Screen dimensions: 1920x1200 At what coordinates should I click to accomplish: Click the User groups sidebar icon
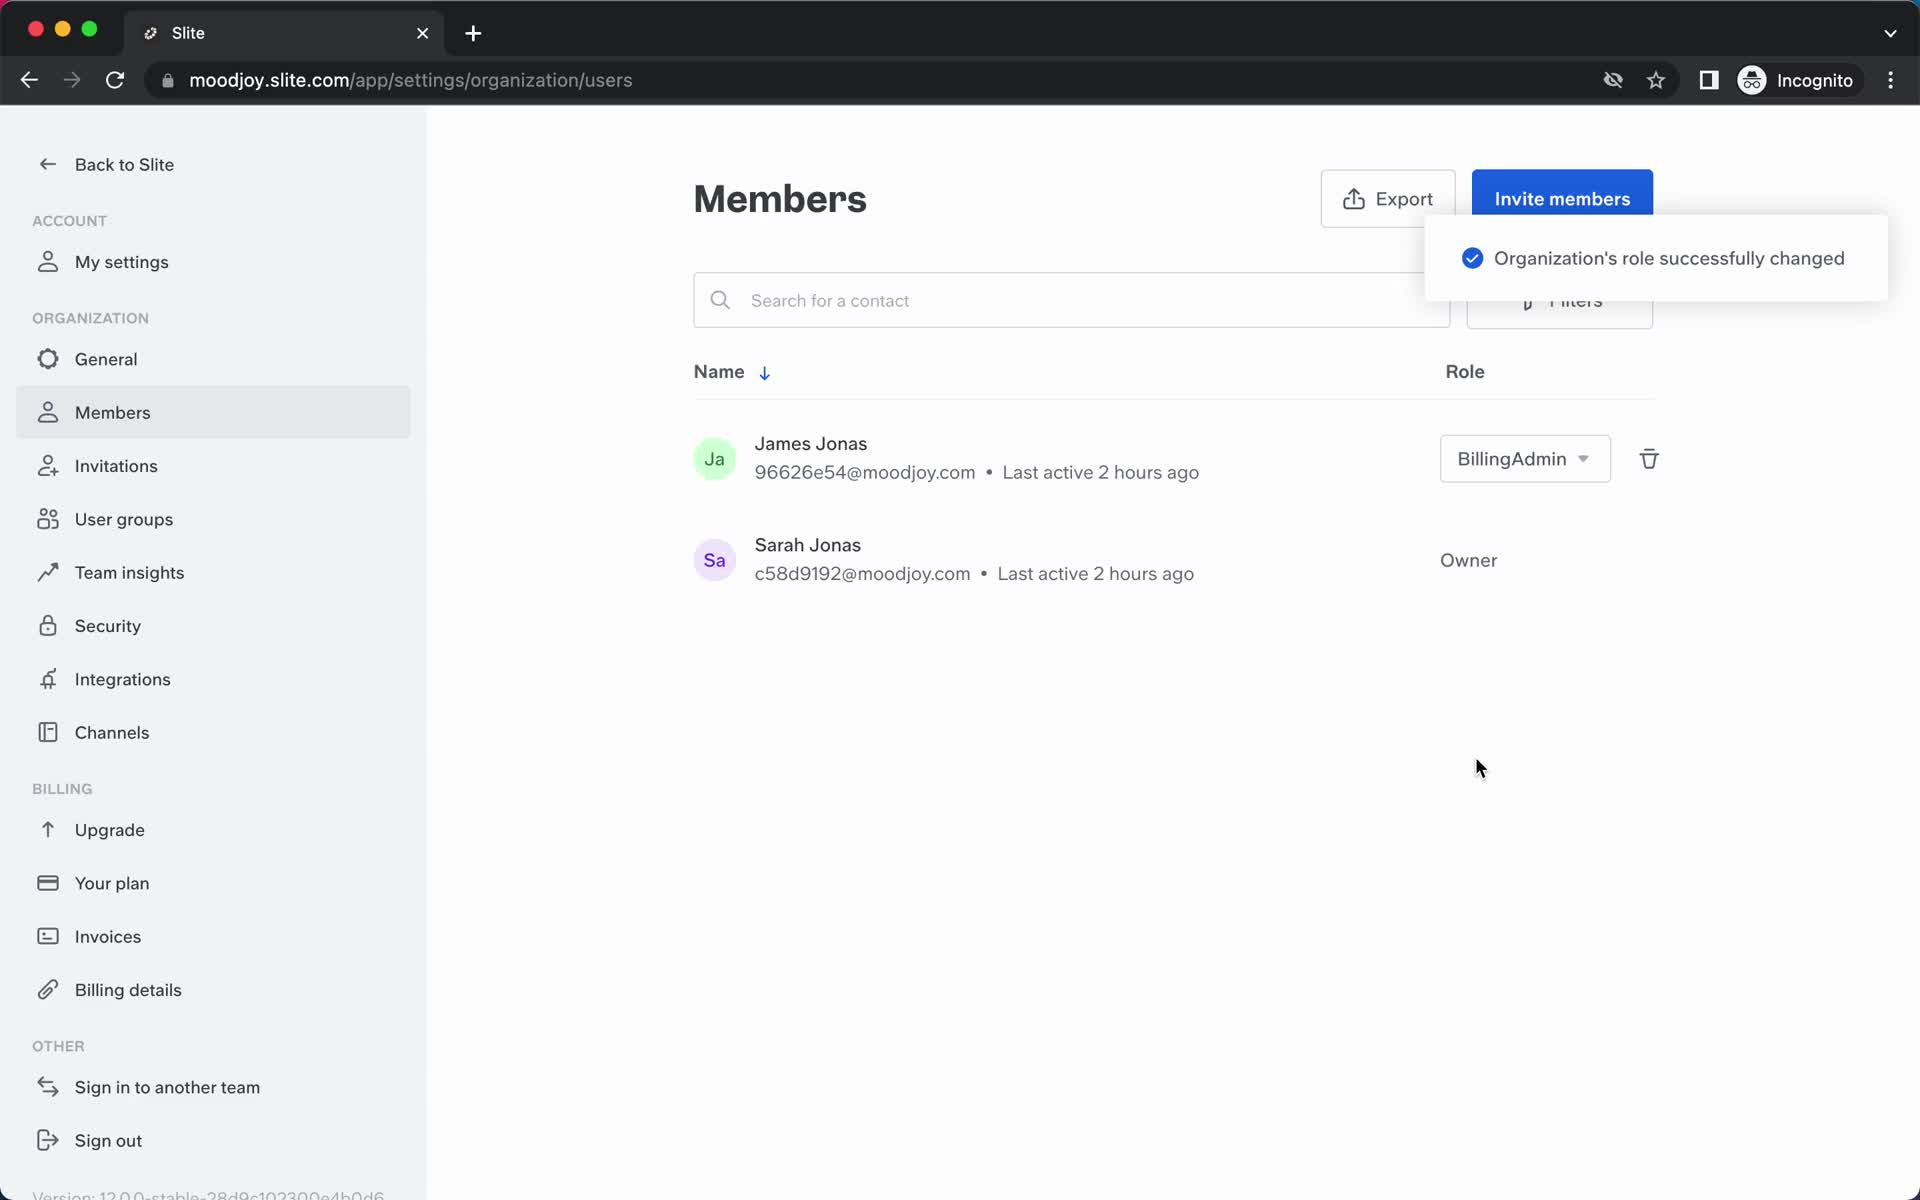point(47,518)
